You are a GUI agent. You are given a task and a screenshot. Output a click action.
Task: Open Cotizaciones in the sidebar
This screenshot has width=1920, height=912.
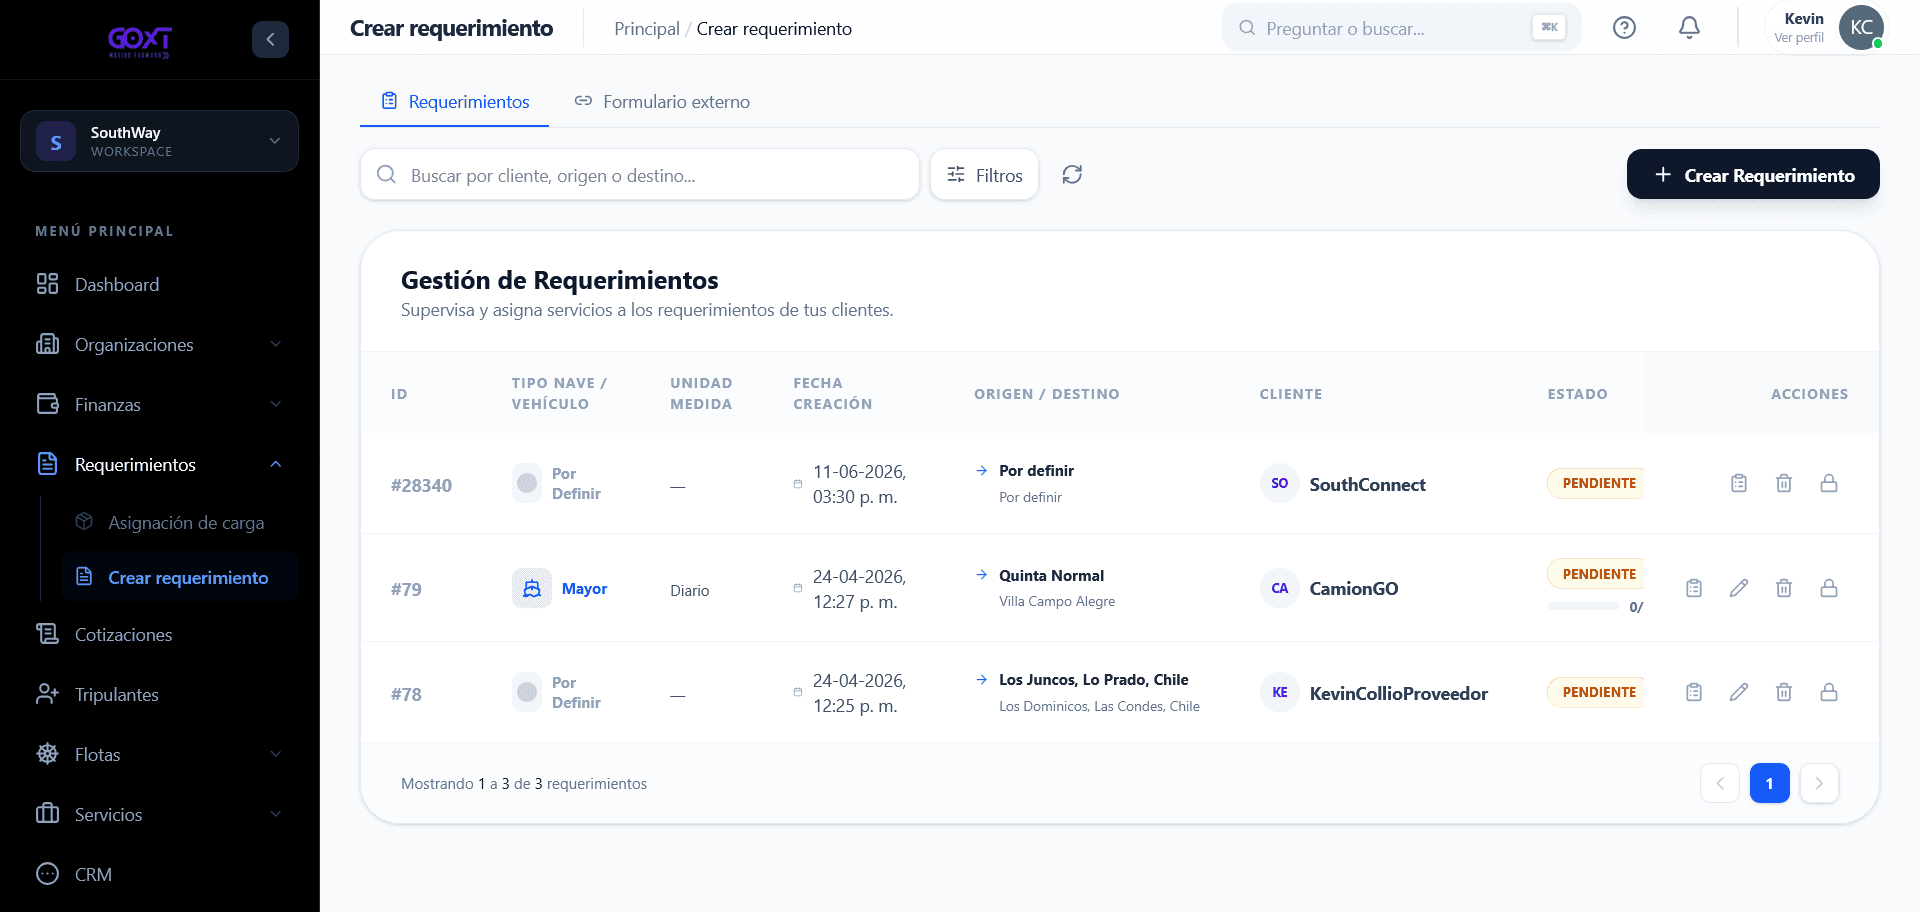160,635
